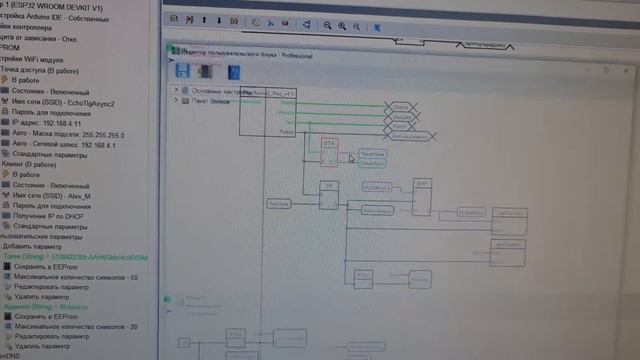Click Добавить параметр

pyautogui.click(x=32, y=246)
